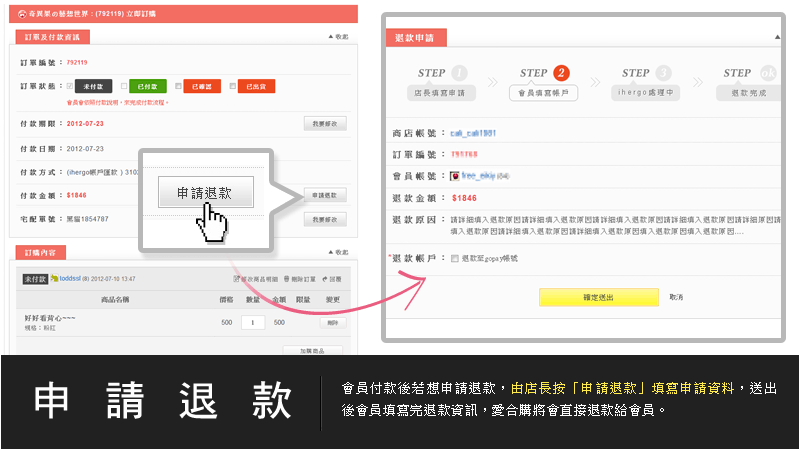Image resolution: width=800 pixels, height=450 pixels.
Task: Click the shop logo icon in the header bar
Action: tap(22, 14)
